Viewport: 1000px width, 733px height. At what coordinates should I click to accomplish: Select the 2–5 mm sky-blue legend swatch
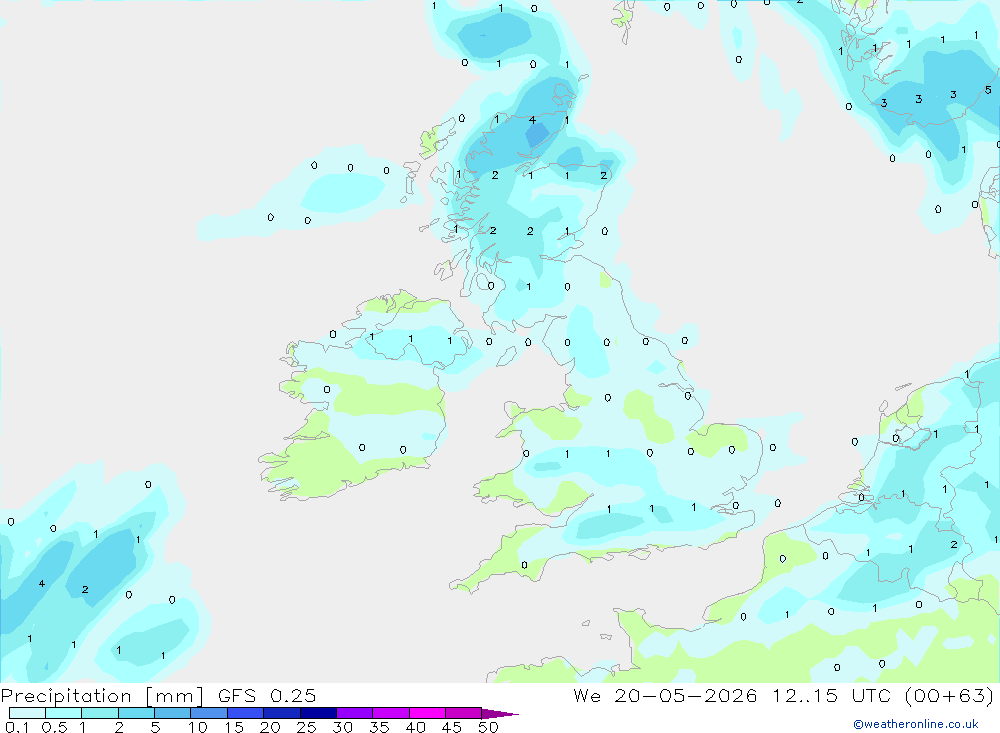point(136,713)
